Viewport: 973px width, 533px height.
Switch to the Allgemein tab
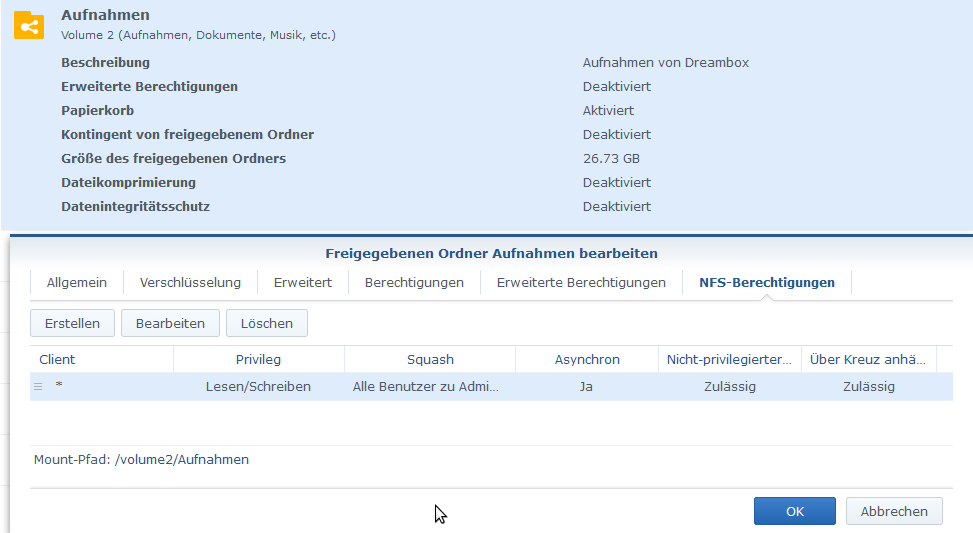click(76, 283)
